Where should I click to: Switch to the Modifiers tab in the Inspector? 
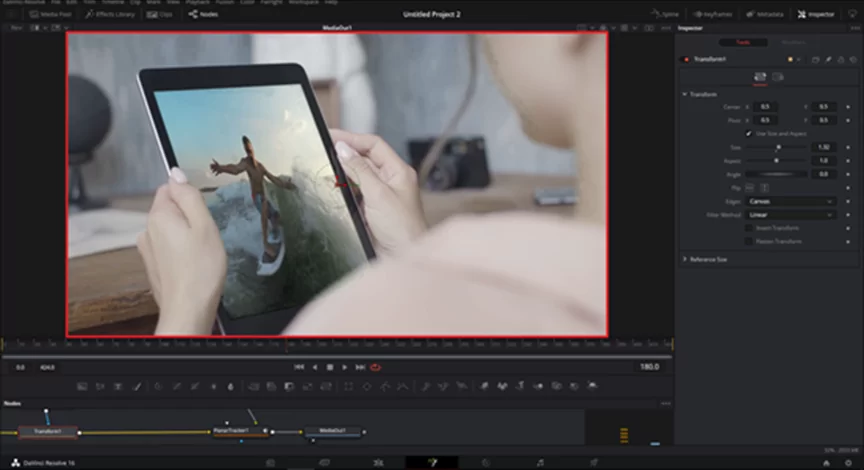pyautogui.click(x=793, y=42)
